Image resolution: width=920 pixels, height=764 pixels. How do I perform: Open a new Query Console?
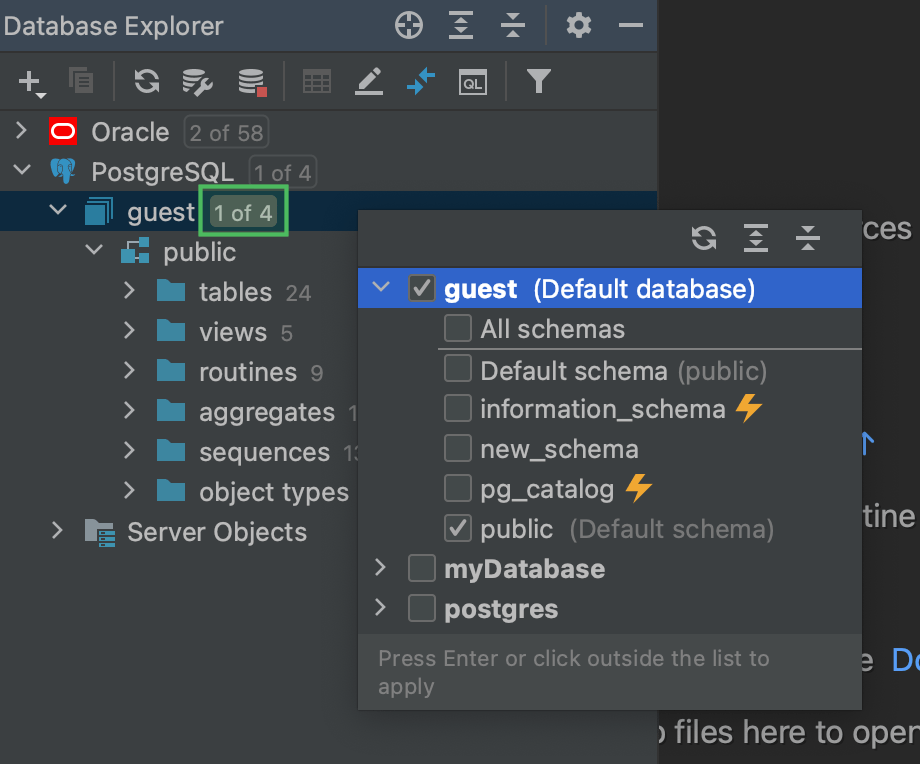coord(472,81)
